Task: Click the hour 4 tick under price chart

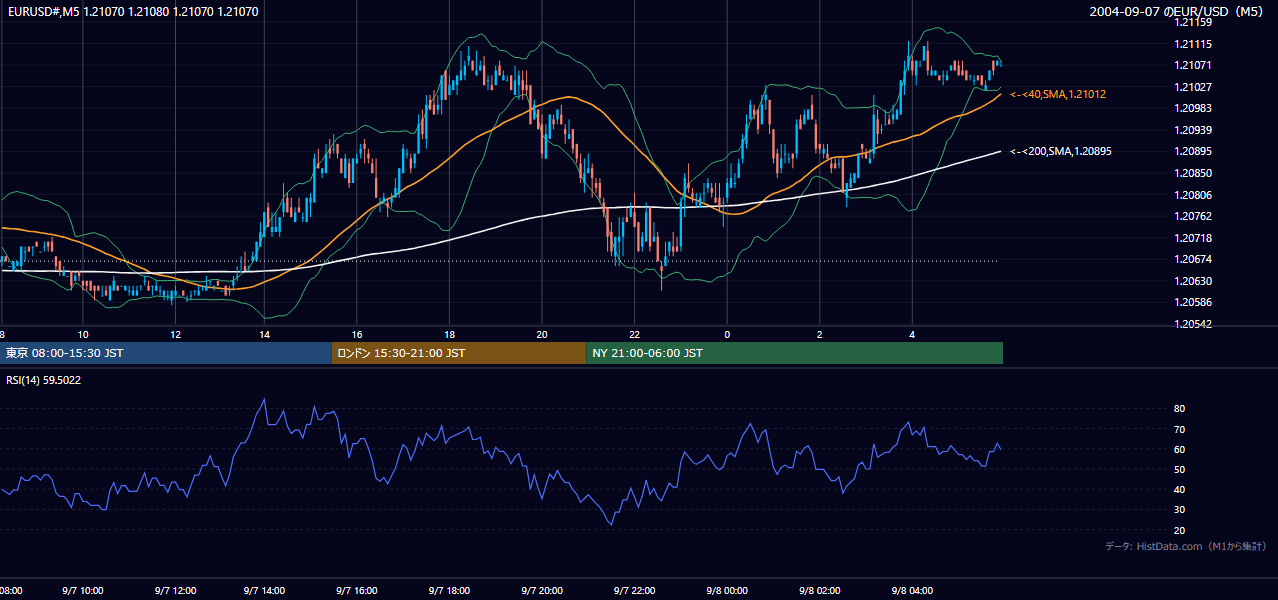Action: 912,334
